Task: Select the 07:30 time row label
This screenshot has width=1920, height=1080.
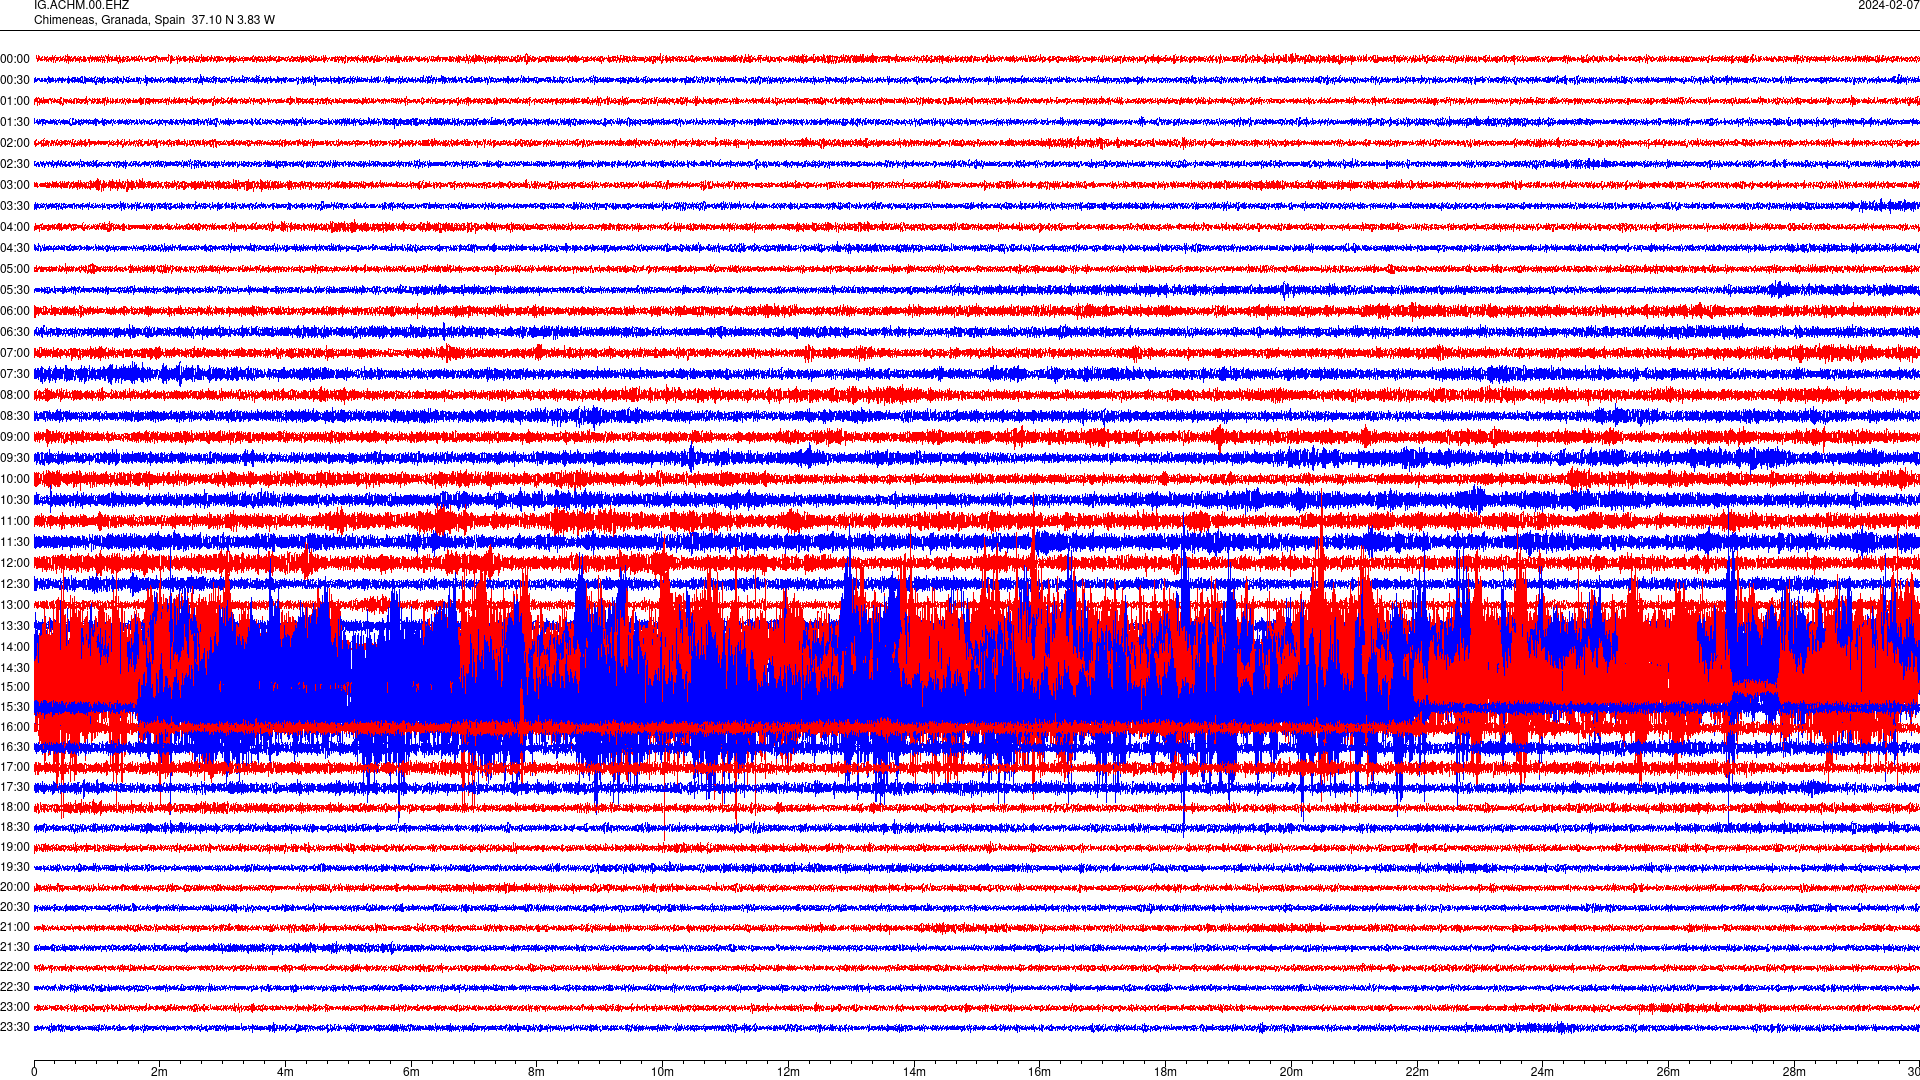Action: (15, 374)
